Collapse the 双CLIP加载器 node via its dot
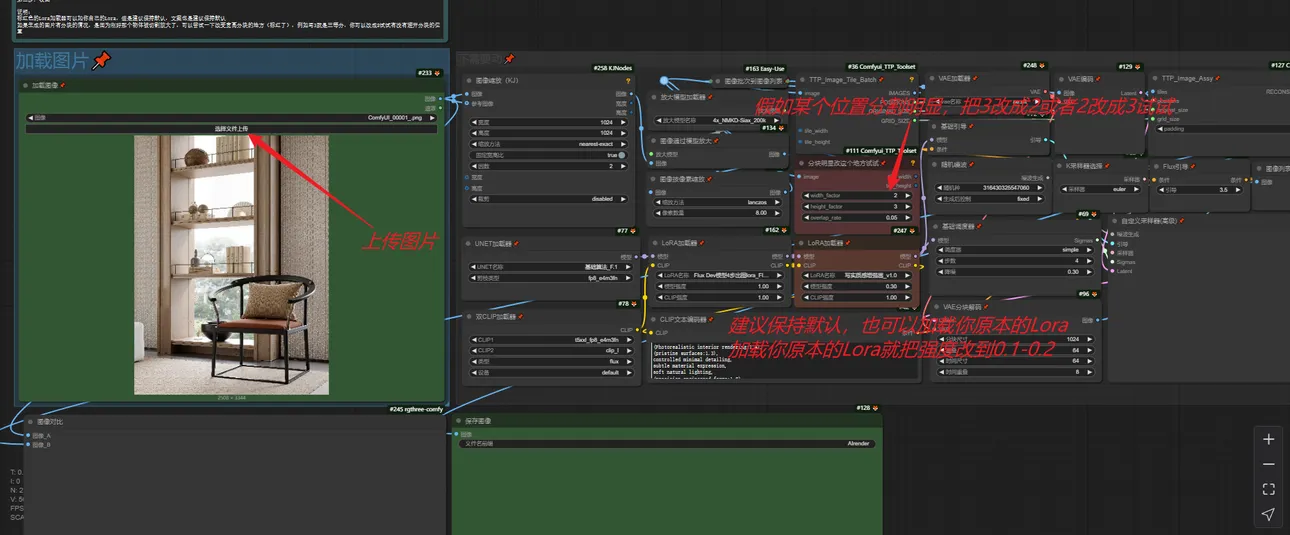 (x=469, y=316)
